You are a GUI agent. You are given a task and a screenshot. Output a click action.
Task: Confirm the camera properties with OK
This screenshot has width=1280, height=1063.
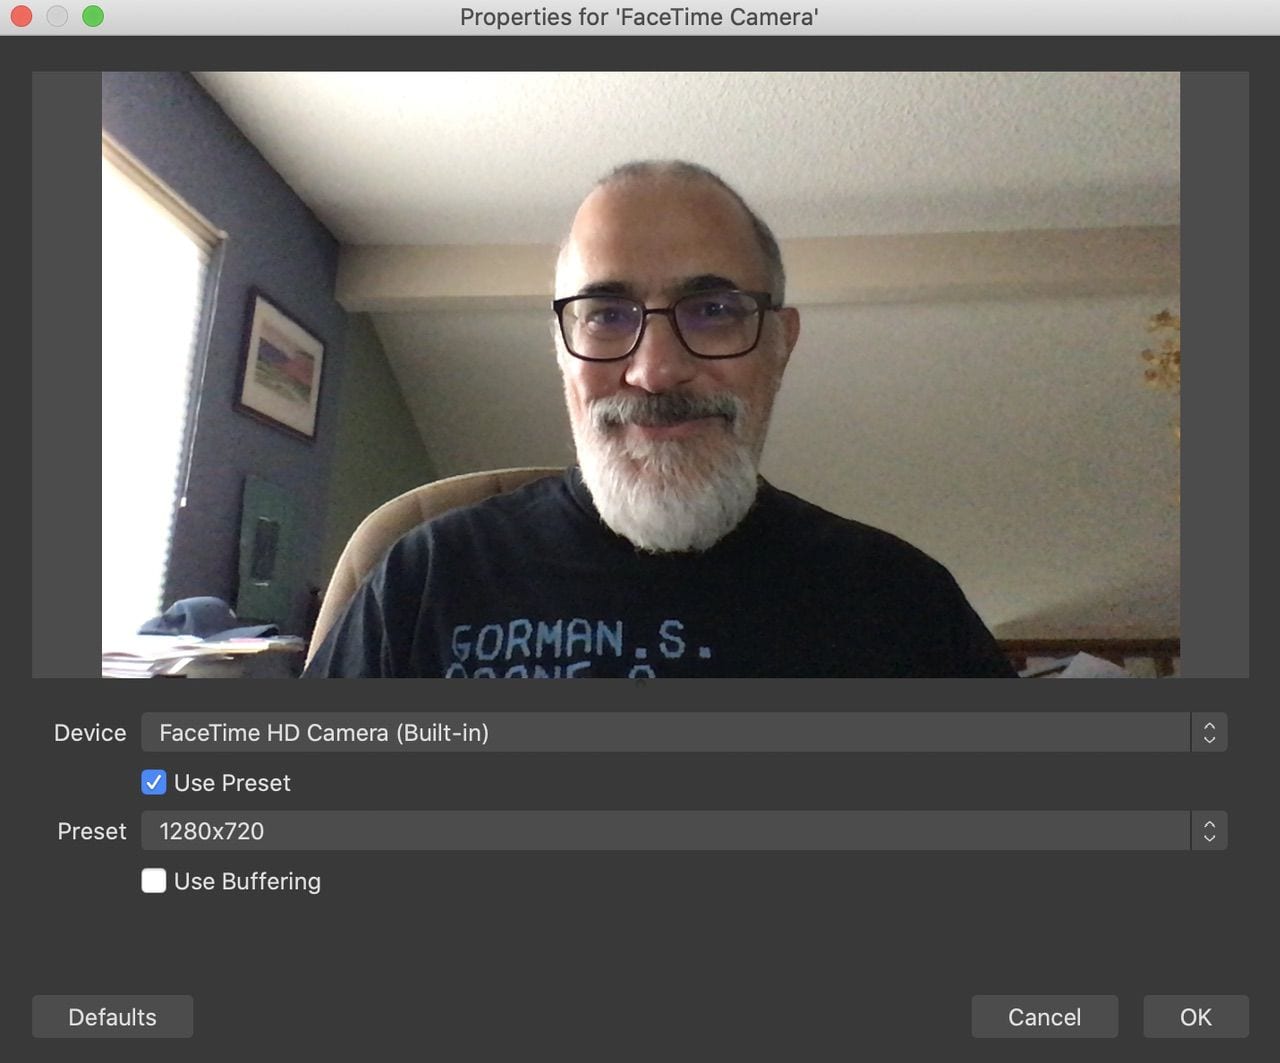click(1195, 1017)
